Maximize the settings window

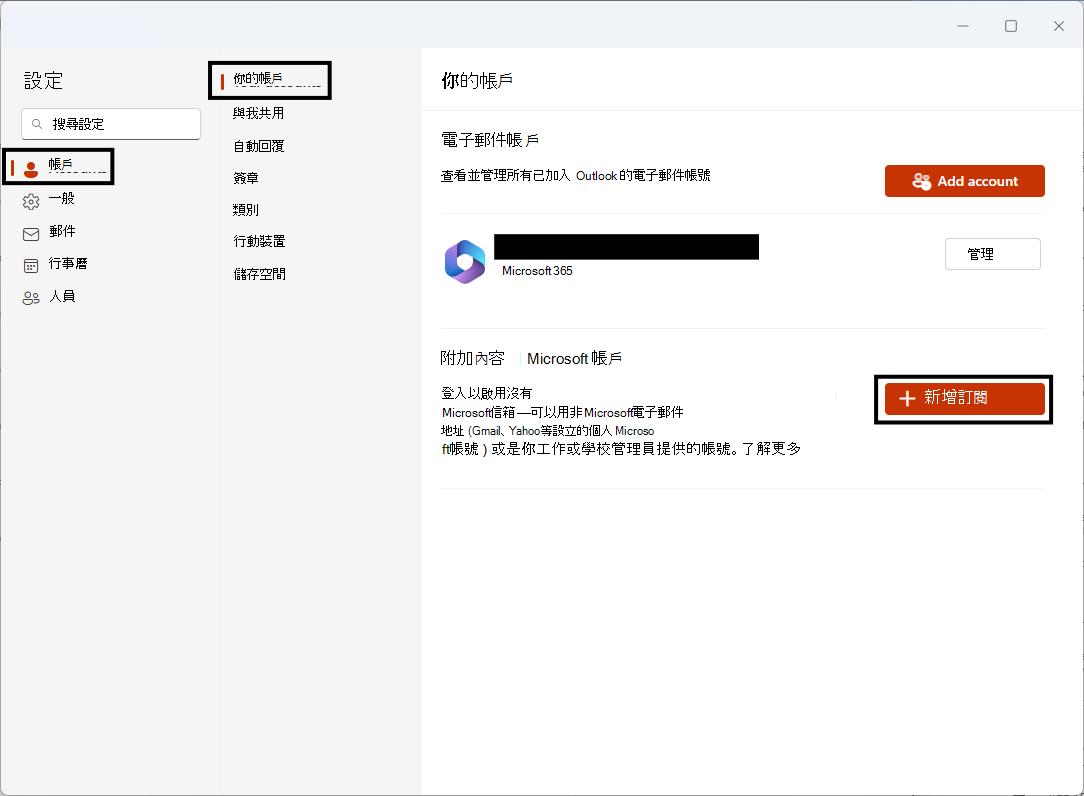click(1011, 26)
